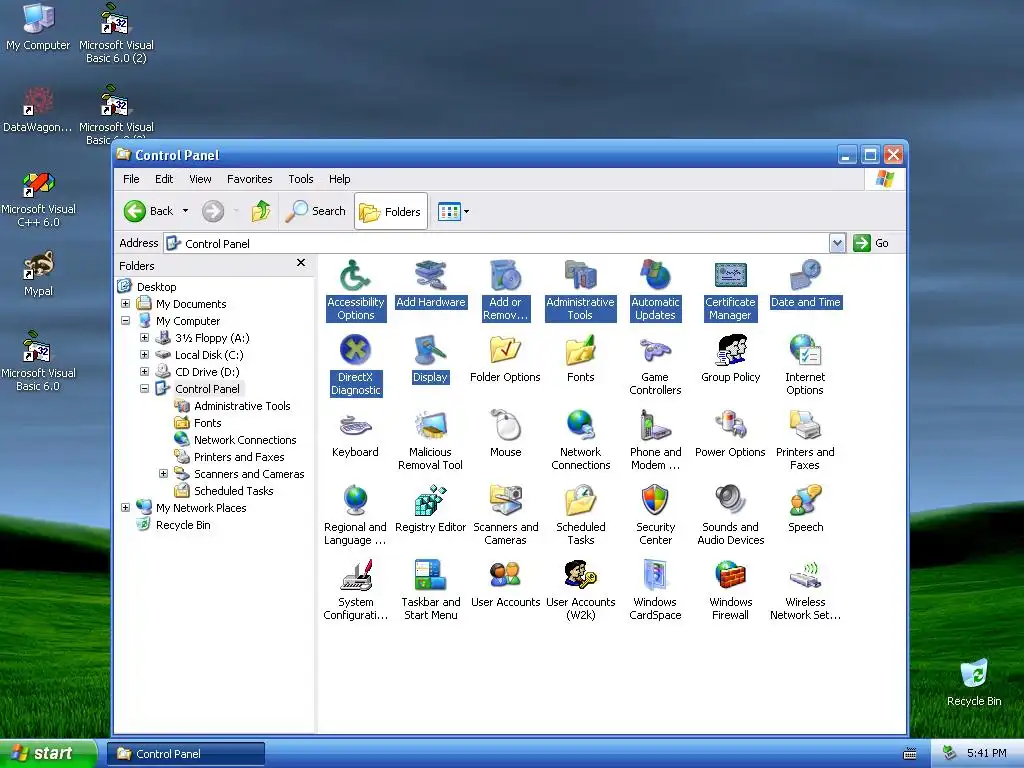Click the Go button

pyautogui.click(x=871, y=243)
